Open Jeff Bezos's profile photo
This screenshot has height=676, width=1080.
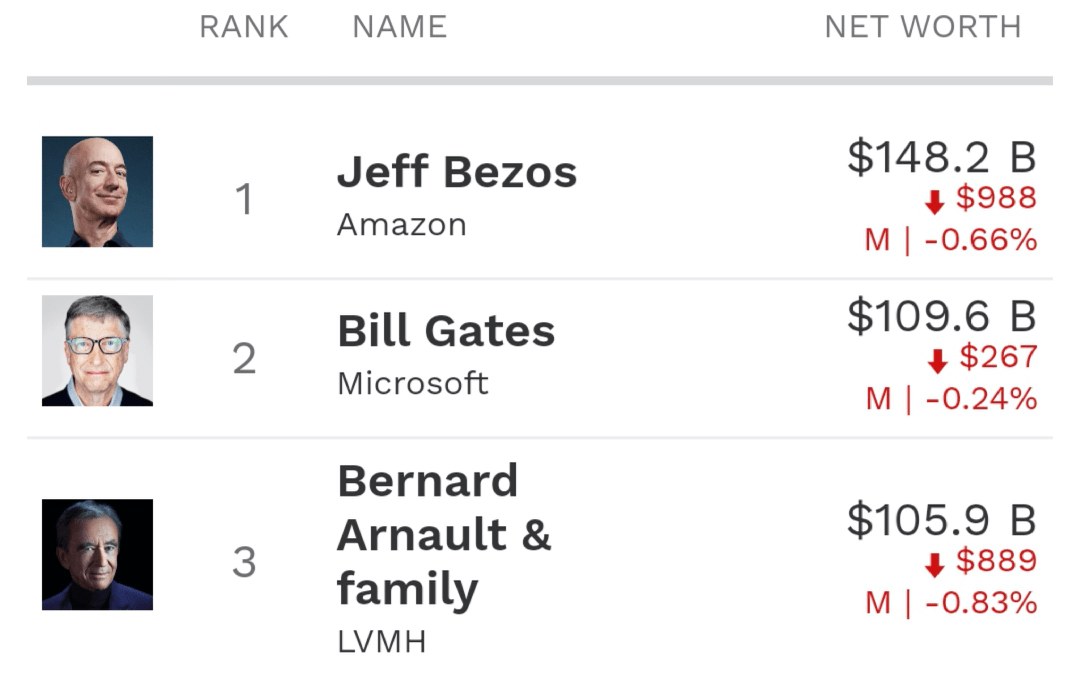pyautogui.click(x=97, y=191)
